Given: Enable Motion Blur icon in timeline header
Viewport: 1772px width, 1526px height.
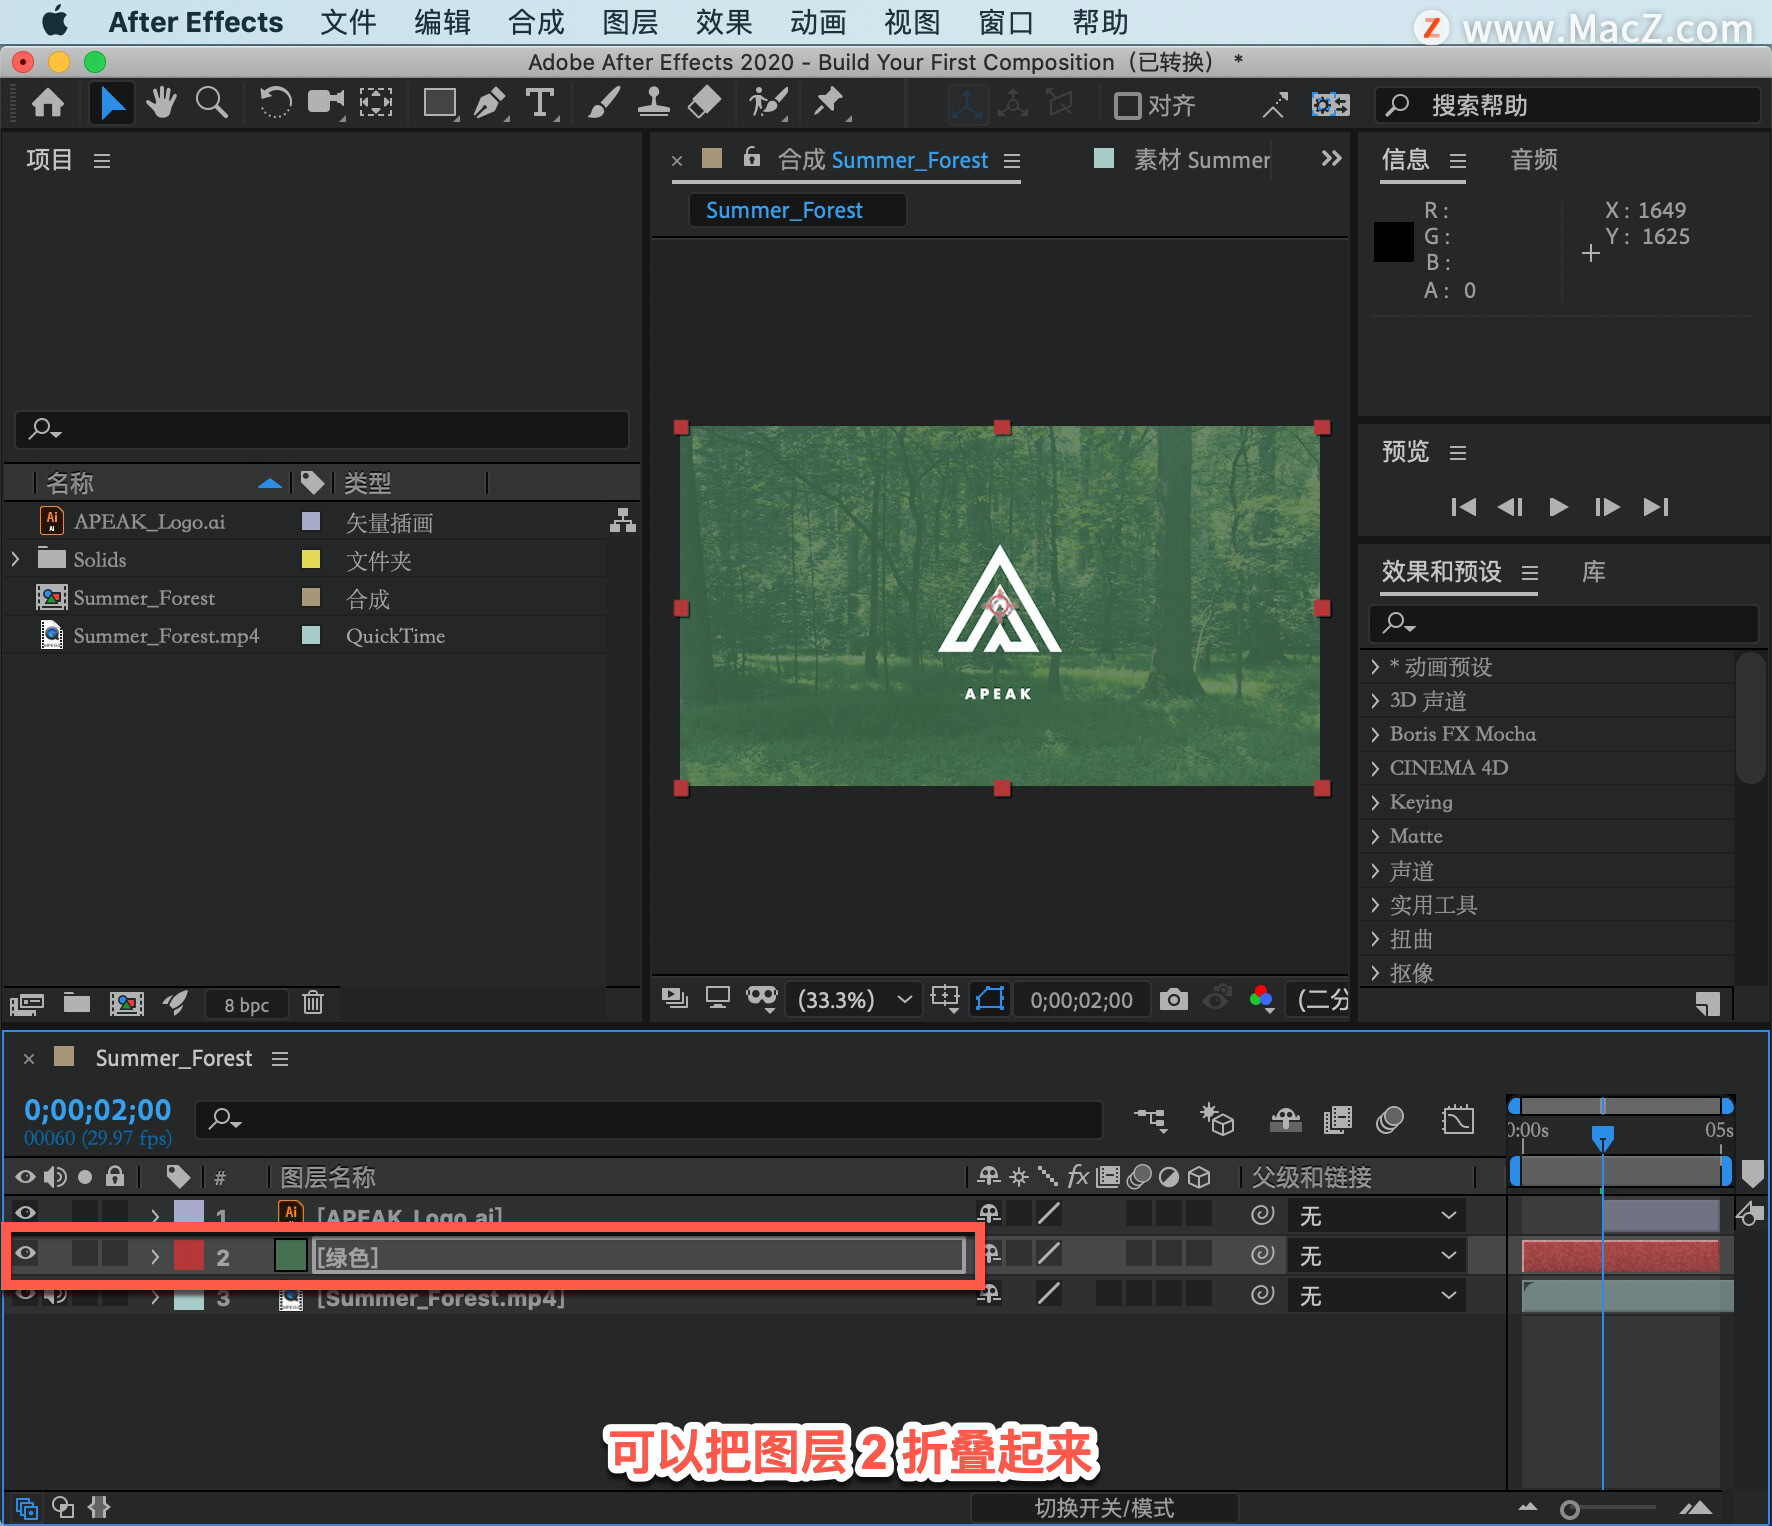Looking at the screenshot, I should click(1390, 1119).
